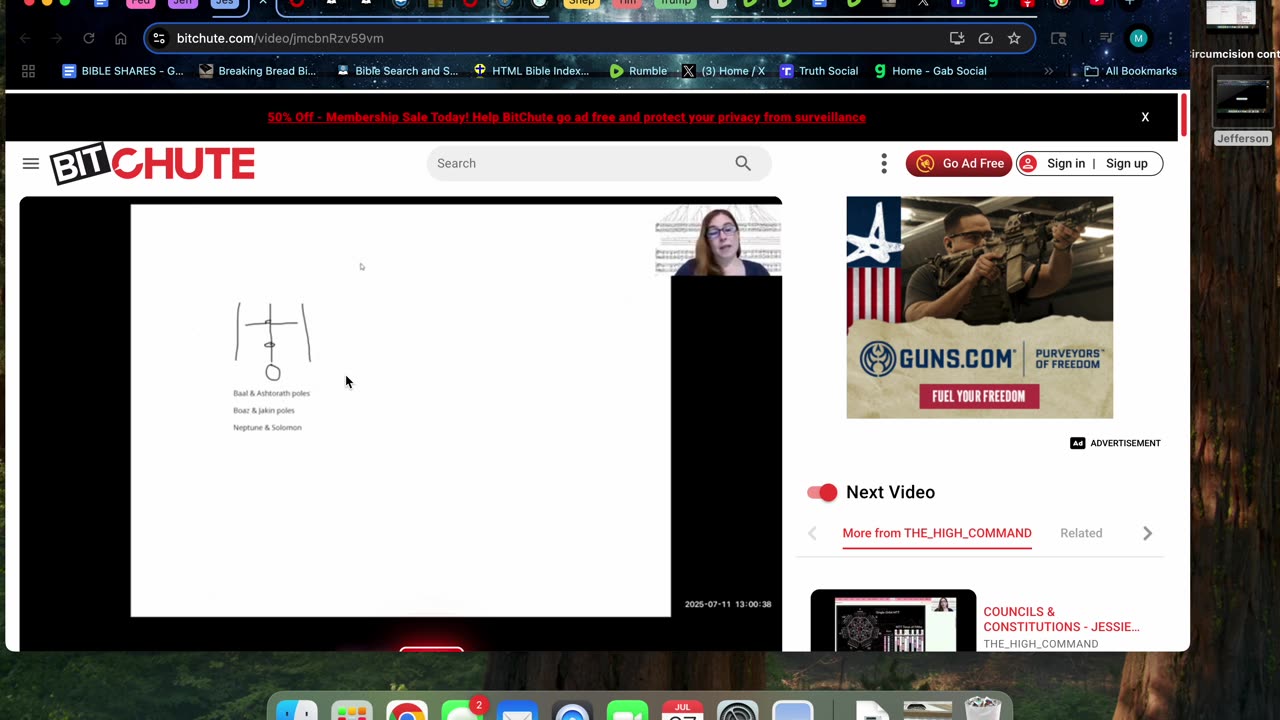Open (3) Home / X bookmark
The width and height of the screenshot is (1280, 720).
point(723,71)
